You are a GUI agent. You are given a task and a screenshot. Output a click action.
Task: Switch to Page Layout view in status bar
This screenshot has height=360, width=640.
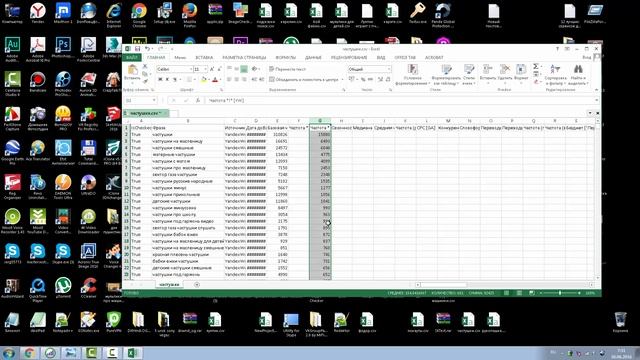coord(519,293)
